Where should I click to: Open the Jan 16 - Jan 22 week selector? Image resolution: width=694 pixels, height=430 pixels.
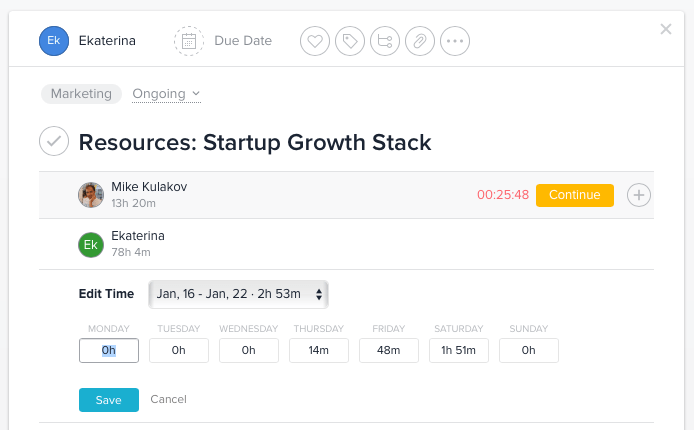pyautogui.click(x=238, y=294)
